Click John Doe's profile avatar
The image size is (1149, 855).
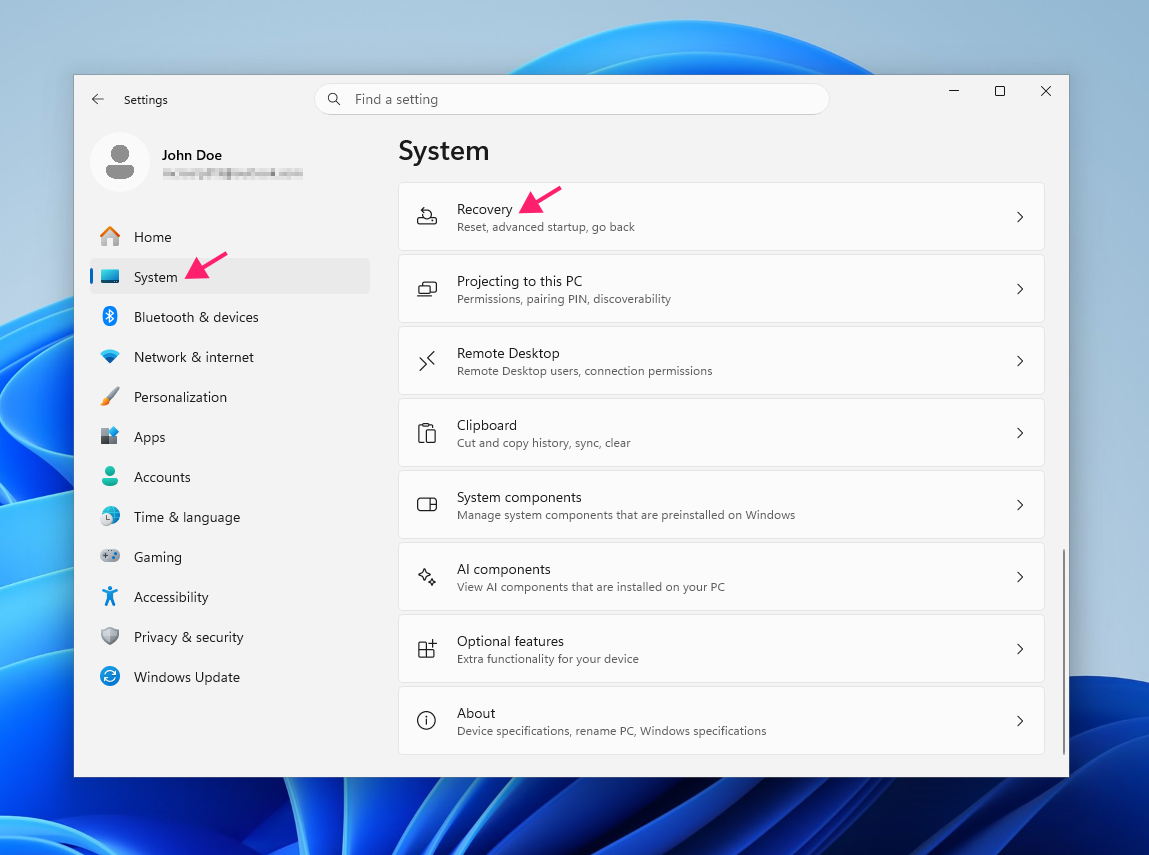[119, 162]
